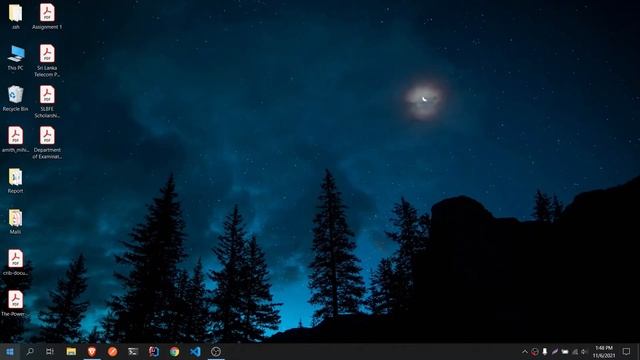Screen dimensions: 640x360
Task: Open IntelliJ IDEA from the taskbar
Action: coord(154,351)
